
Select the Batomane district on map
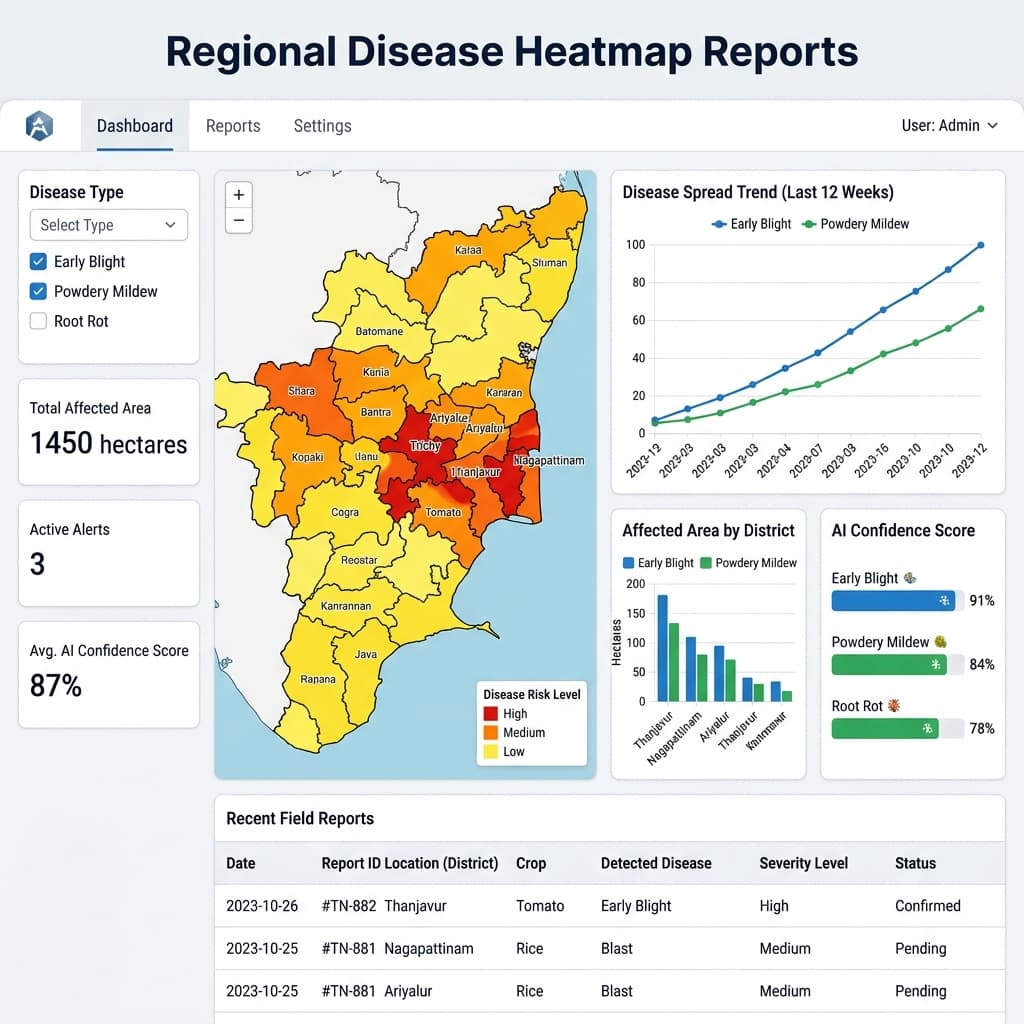379,331
